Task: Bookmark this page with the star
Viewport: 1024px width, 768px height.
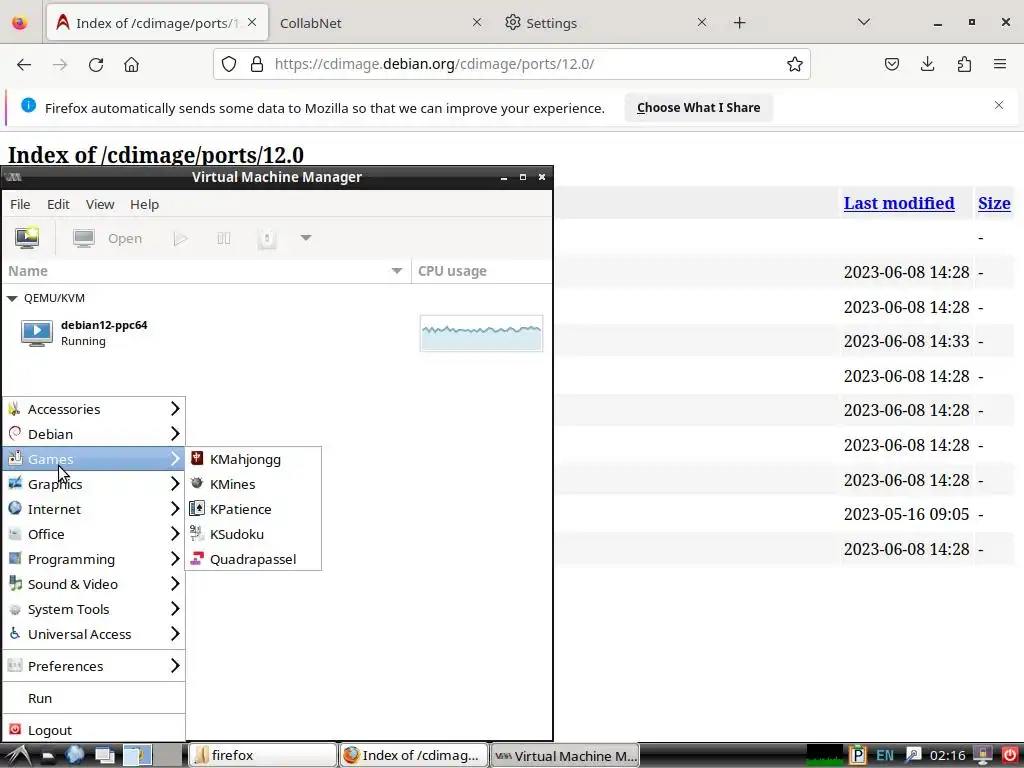Action: point(795,64)
